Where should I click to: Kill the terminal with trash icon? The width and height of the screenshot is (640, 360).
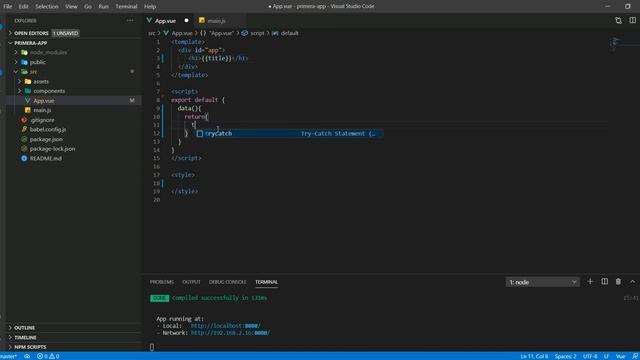(x=618, y=282)
